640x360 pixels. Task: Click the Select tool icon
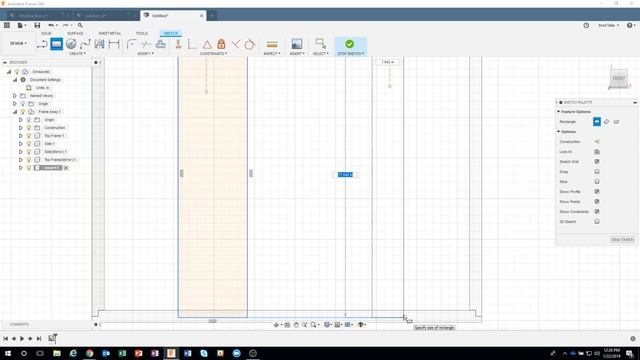[321, 44]
